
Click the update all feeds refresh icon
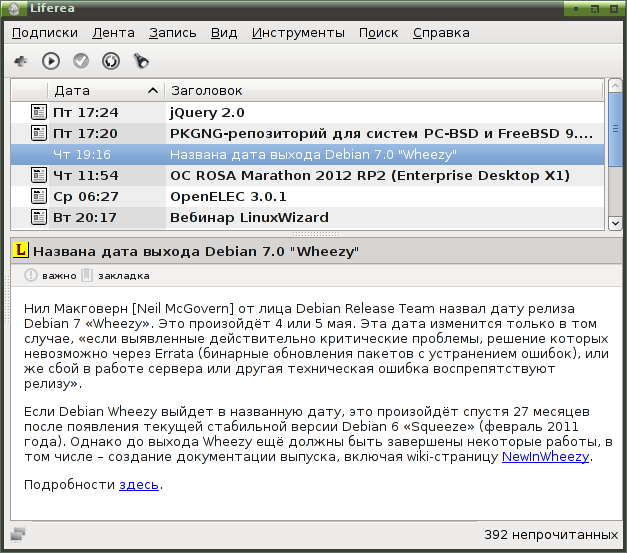click(x=111, y=61)
